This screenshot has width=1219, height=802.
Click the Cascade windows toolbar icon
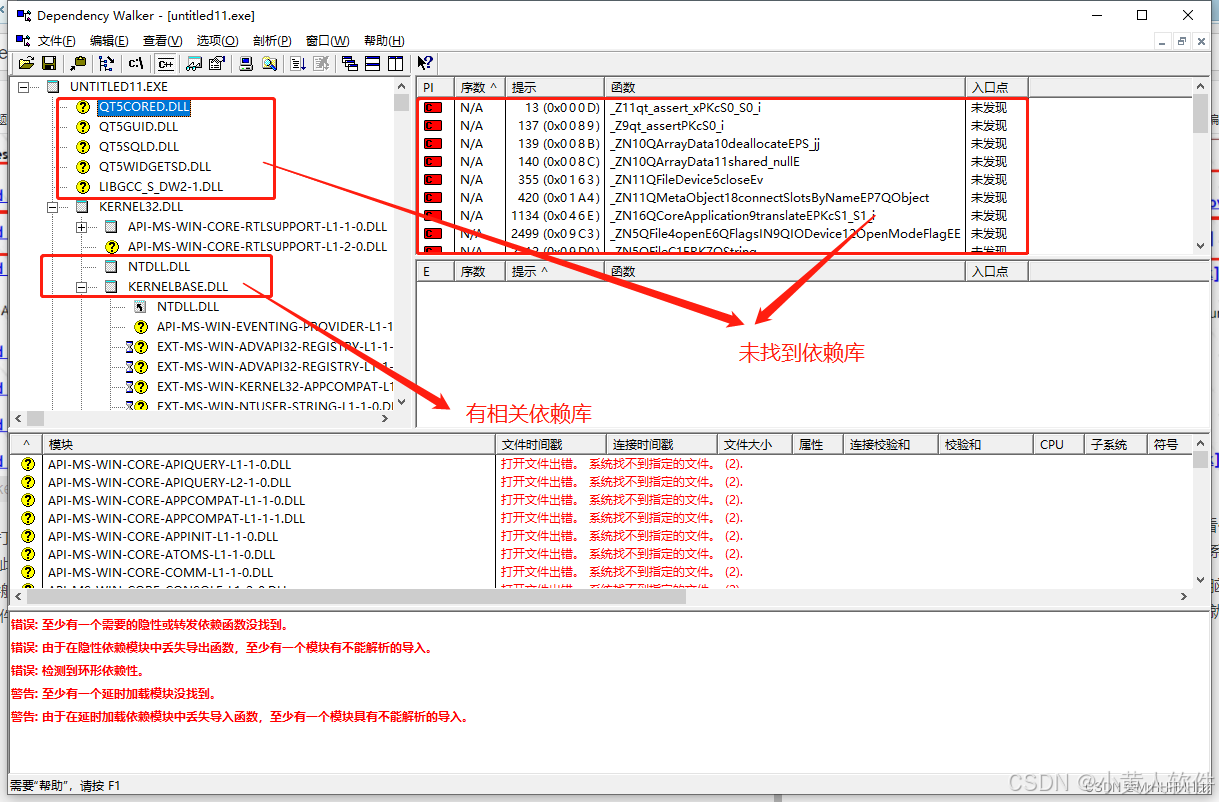click(x=350, y=63)
